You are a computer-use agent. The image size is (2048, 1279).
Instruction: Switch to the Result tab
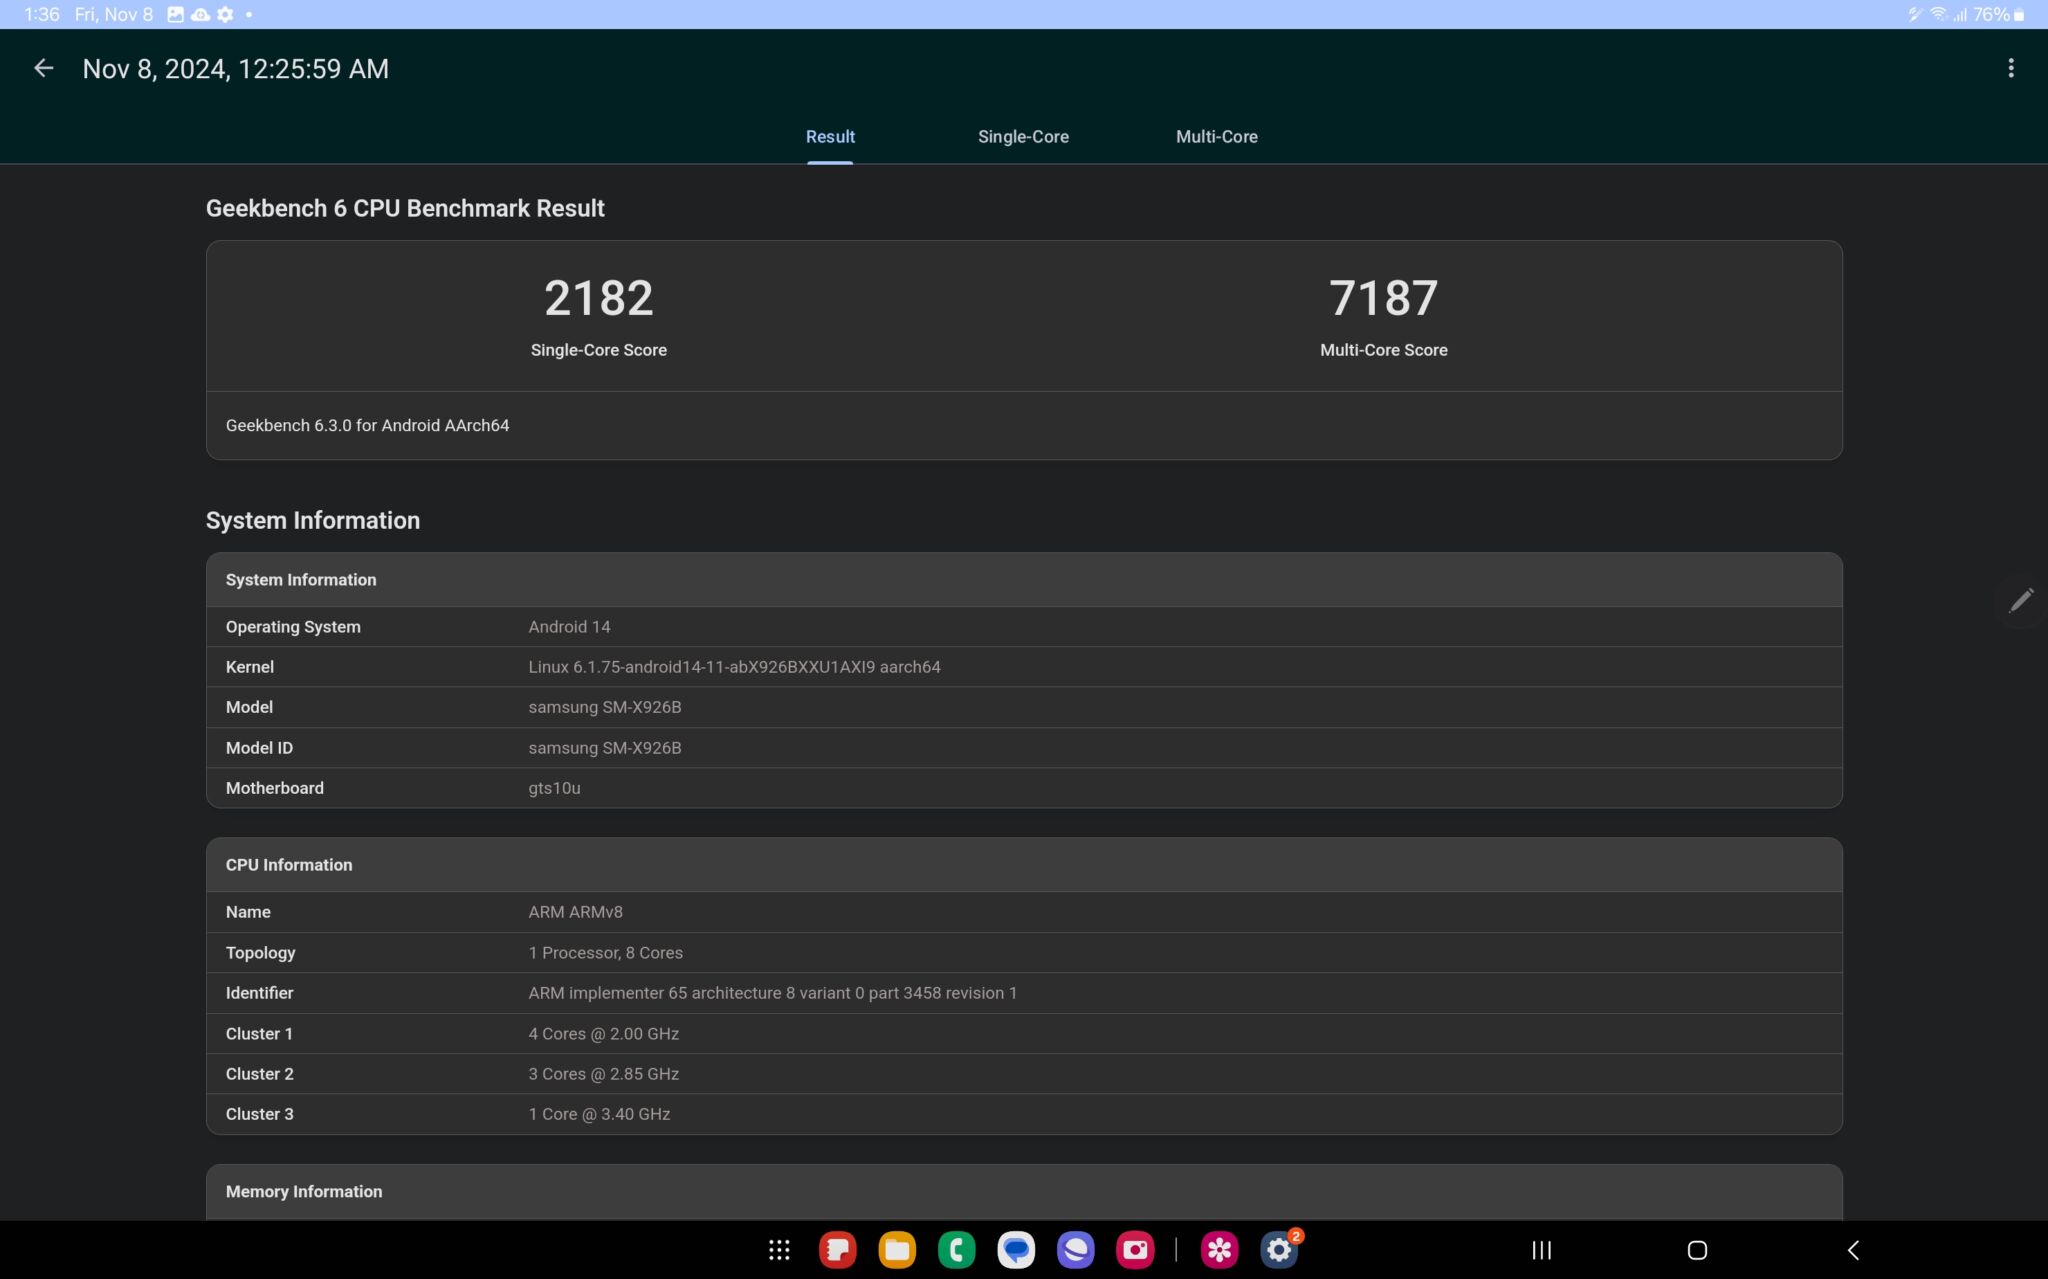click(x=830, y=137)
